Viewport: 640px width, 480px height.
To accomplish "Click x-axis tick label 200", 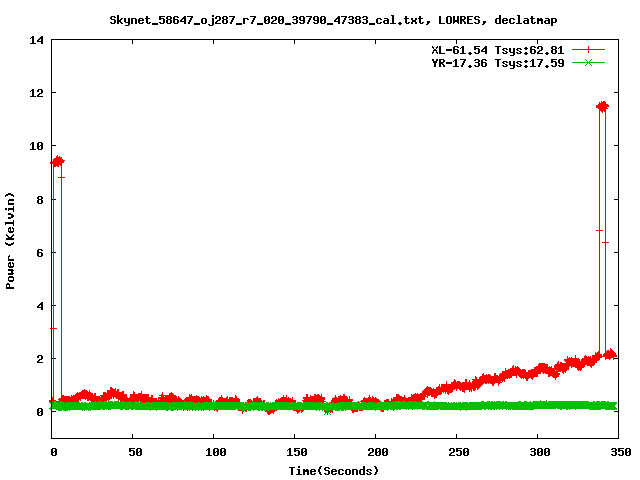I will [378, 452].
